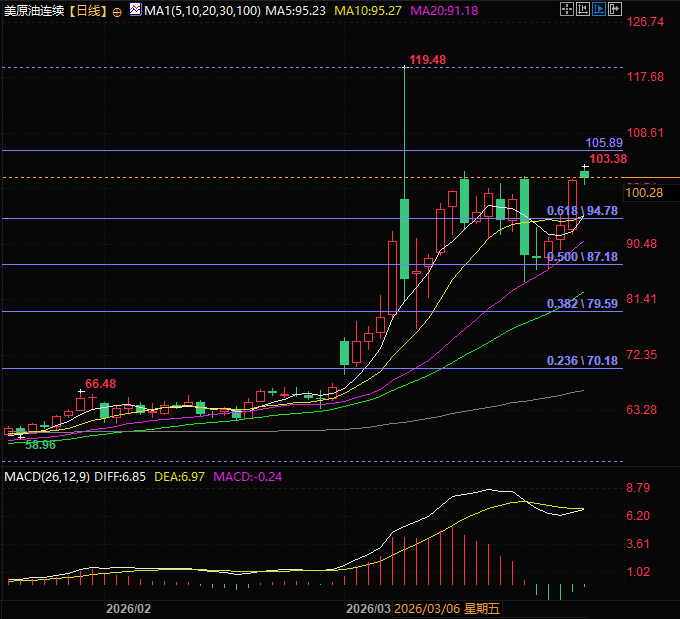This screenshot has height=619, width=680.
Task: Click the 8.79 MACD axis value
Action: (638, 488)
